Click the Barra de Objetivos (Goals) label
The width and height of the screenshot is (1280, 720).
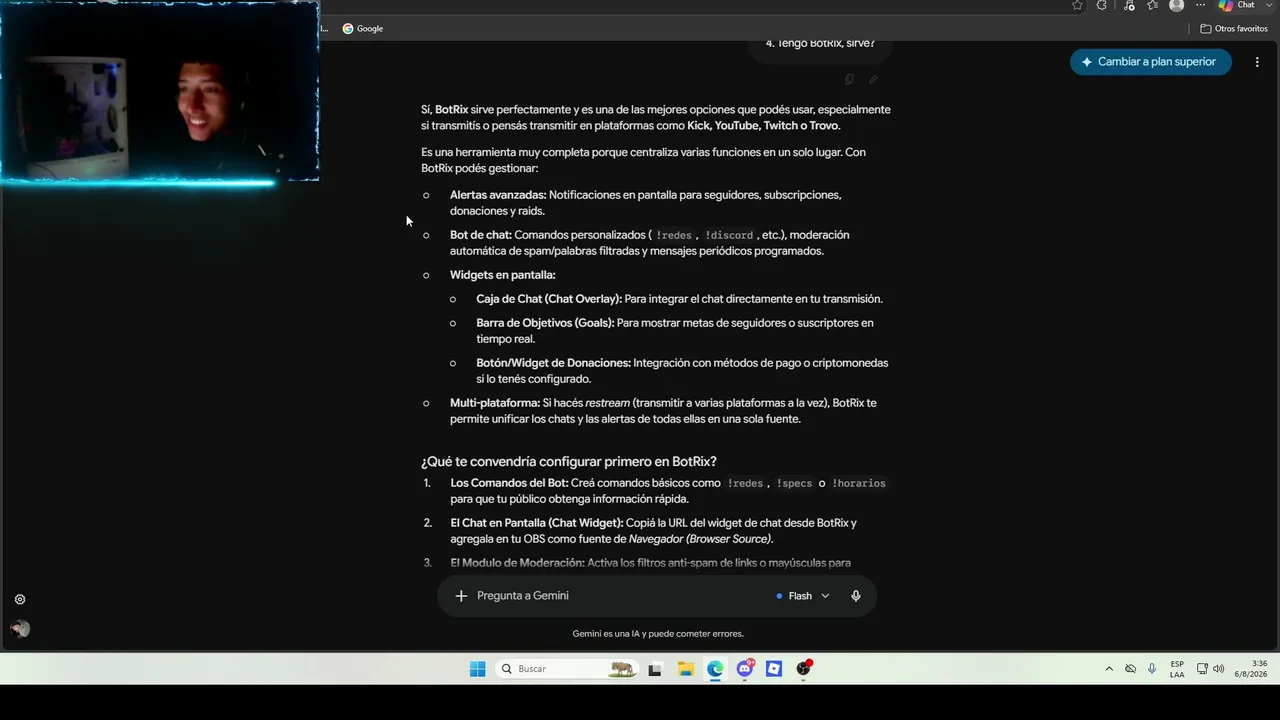tap(545, 323)
